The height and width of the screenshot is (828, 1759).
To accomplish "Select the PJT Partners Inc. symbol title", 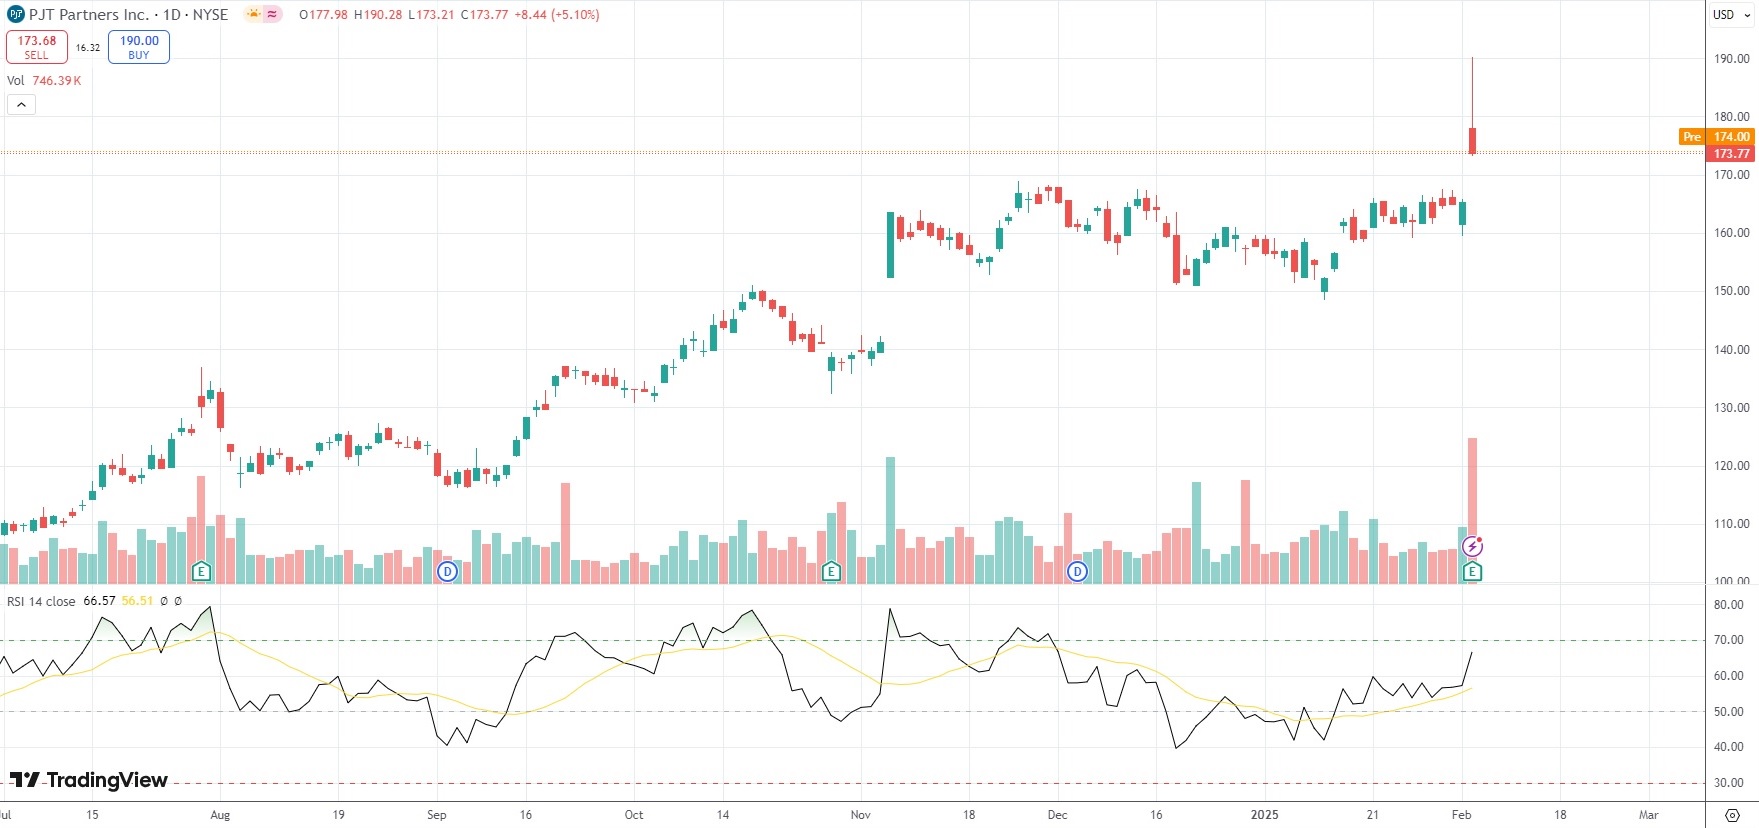I will [88, 15].
